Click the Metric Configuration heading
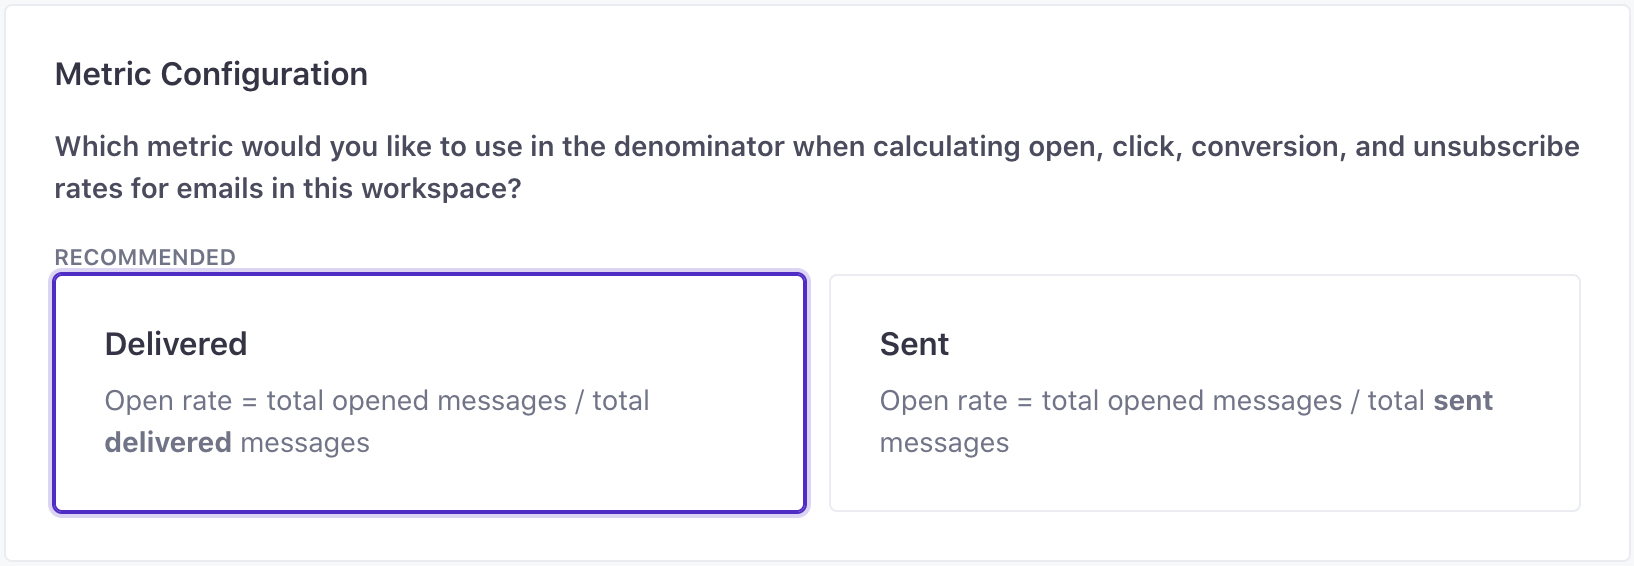1634x566 pixels. pyautogui.click(x=211, y=74)
